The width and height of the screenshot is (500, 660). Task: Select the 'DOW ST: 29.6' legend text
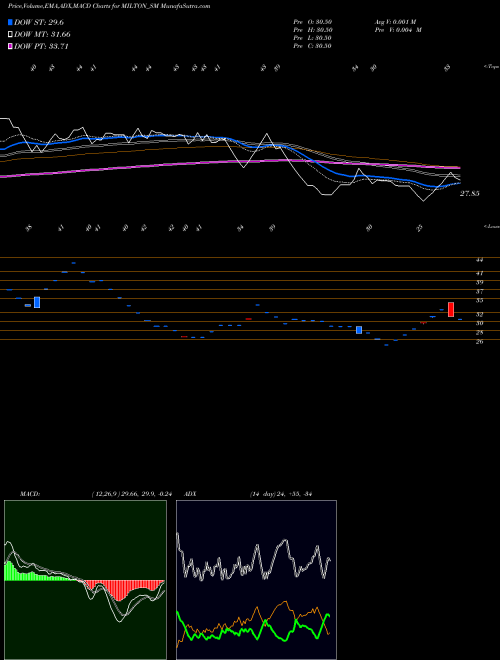pyautogui.click(x=39, y=22)
